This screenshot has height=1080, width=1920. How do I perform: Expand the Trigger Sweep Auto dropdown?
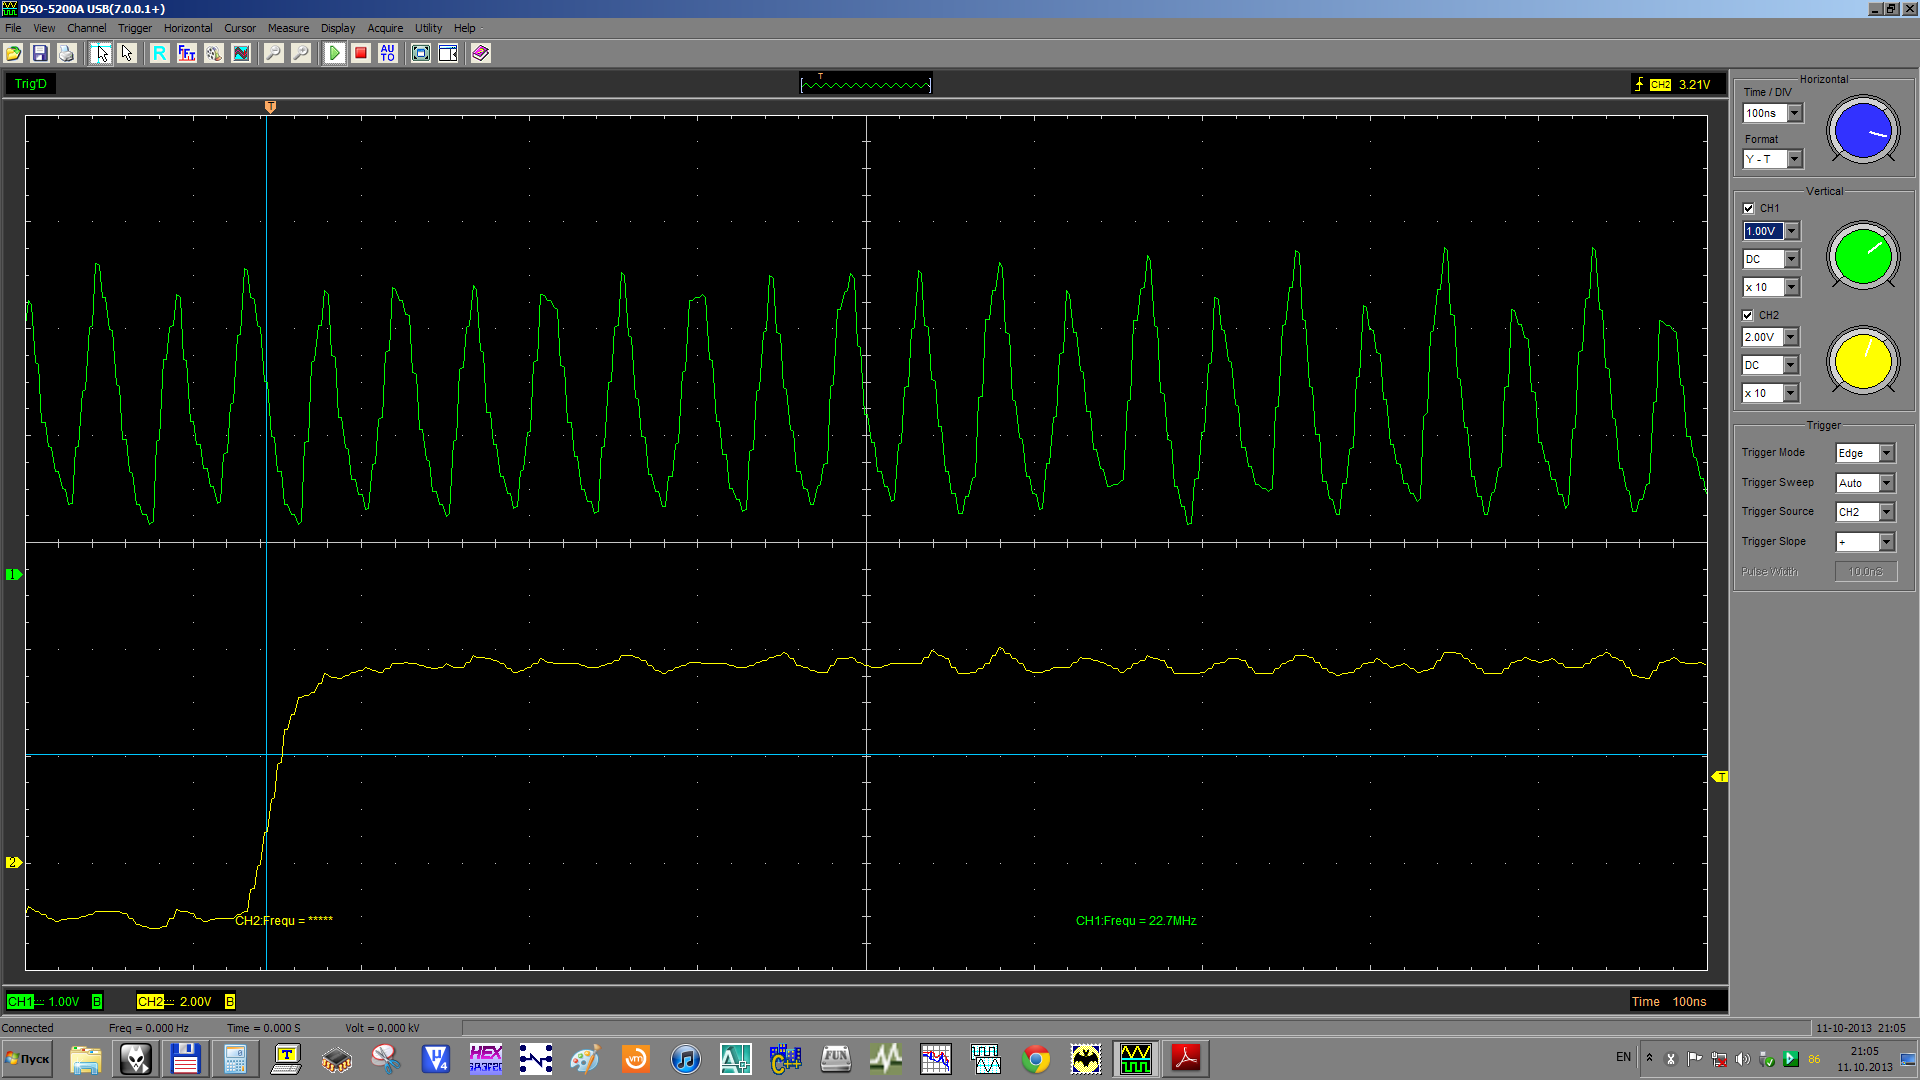1886,483
